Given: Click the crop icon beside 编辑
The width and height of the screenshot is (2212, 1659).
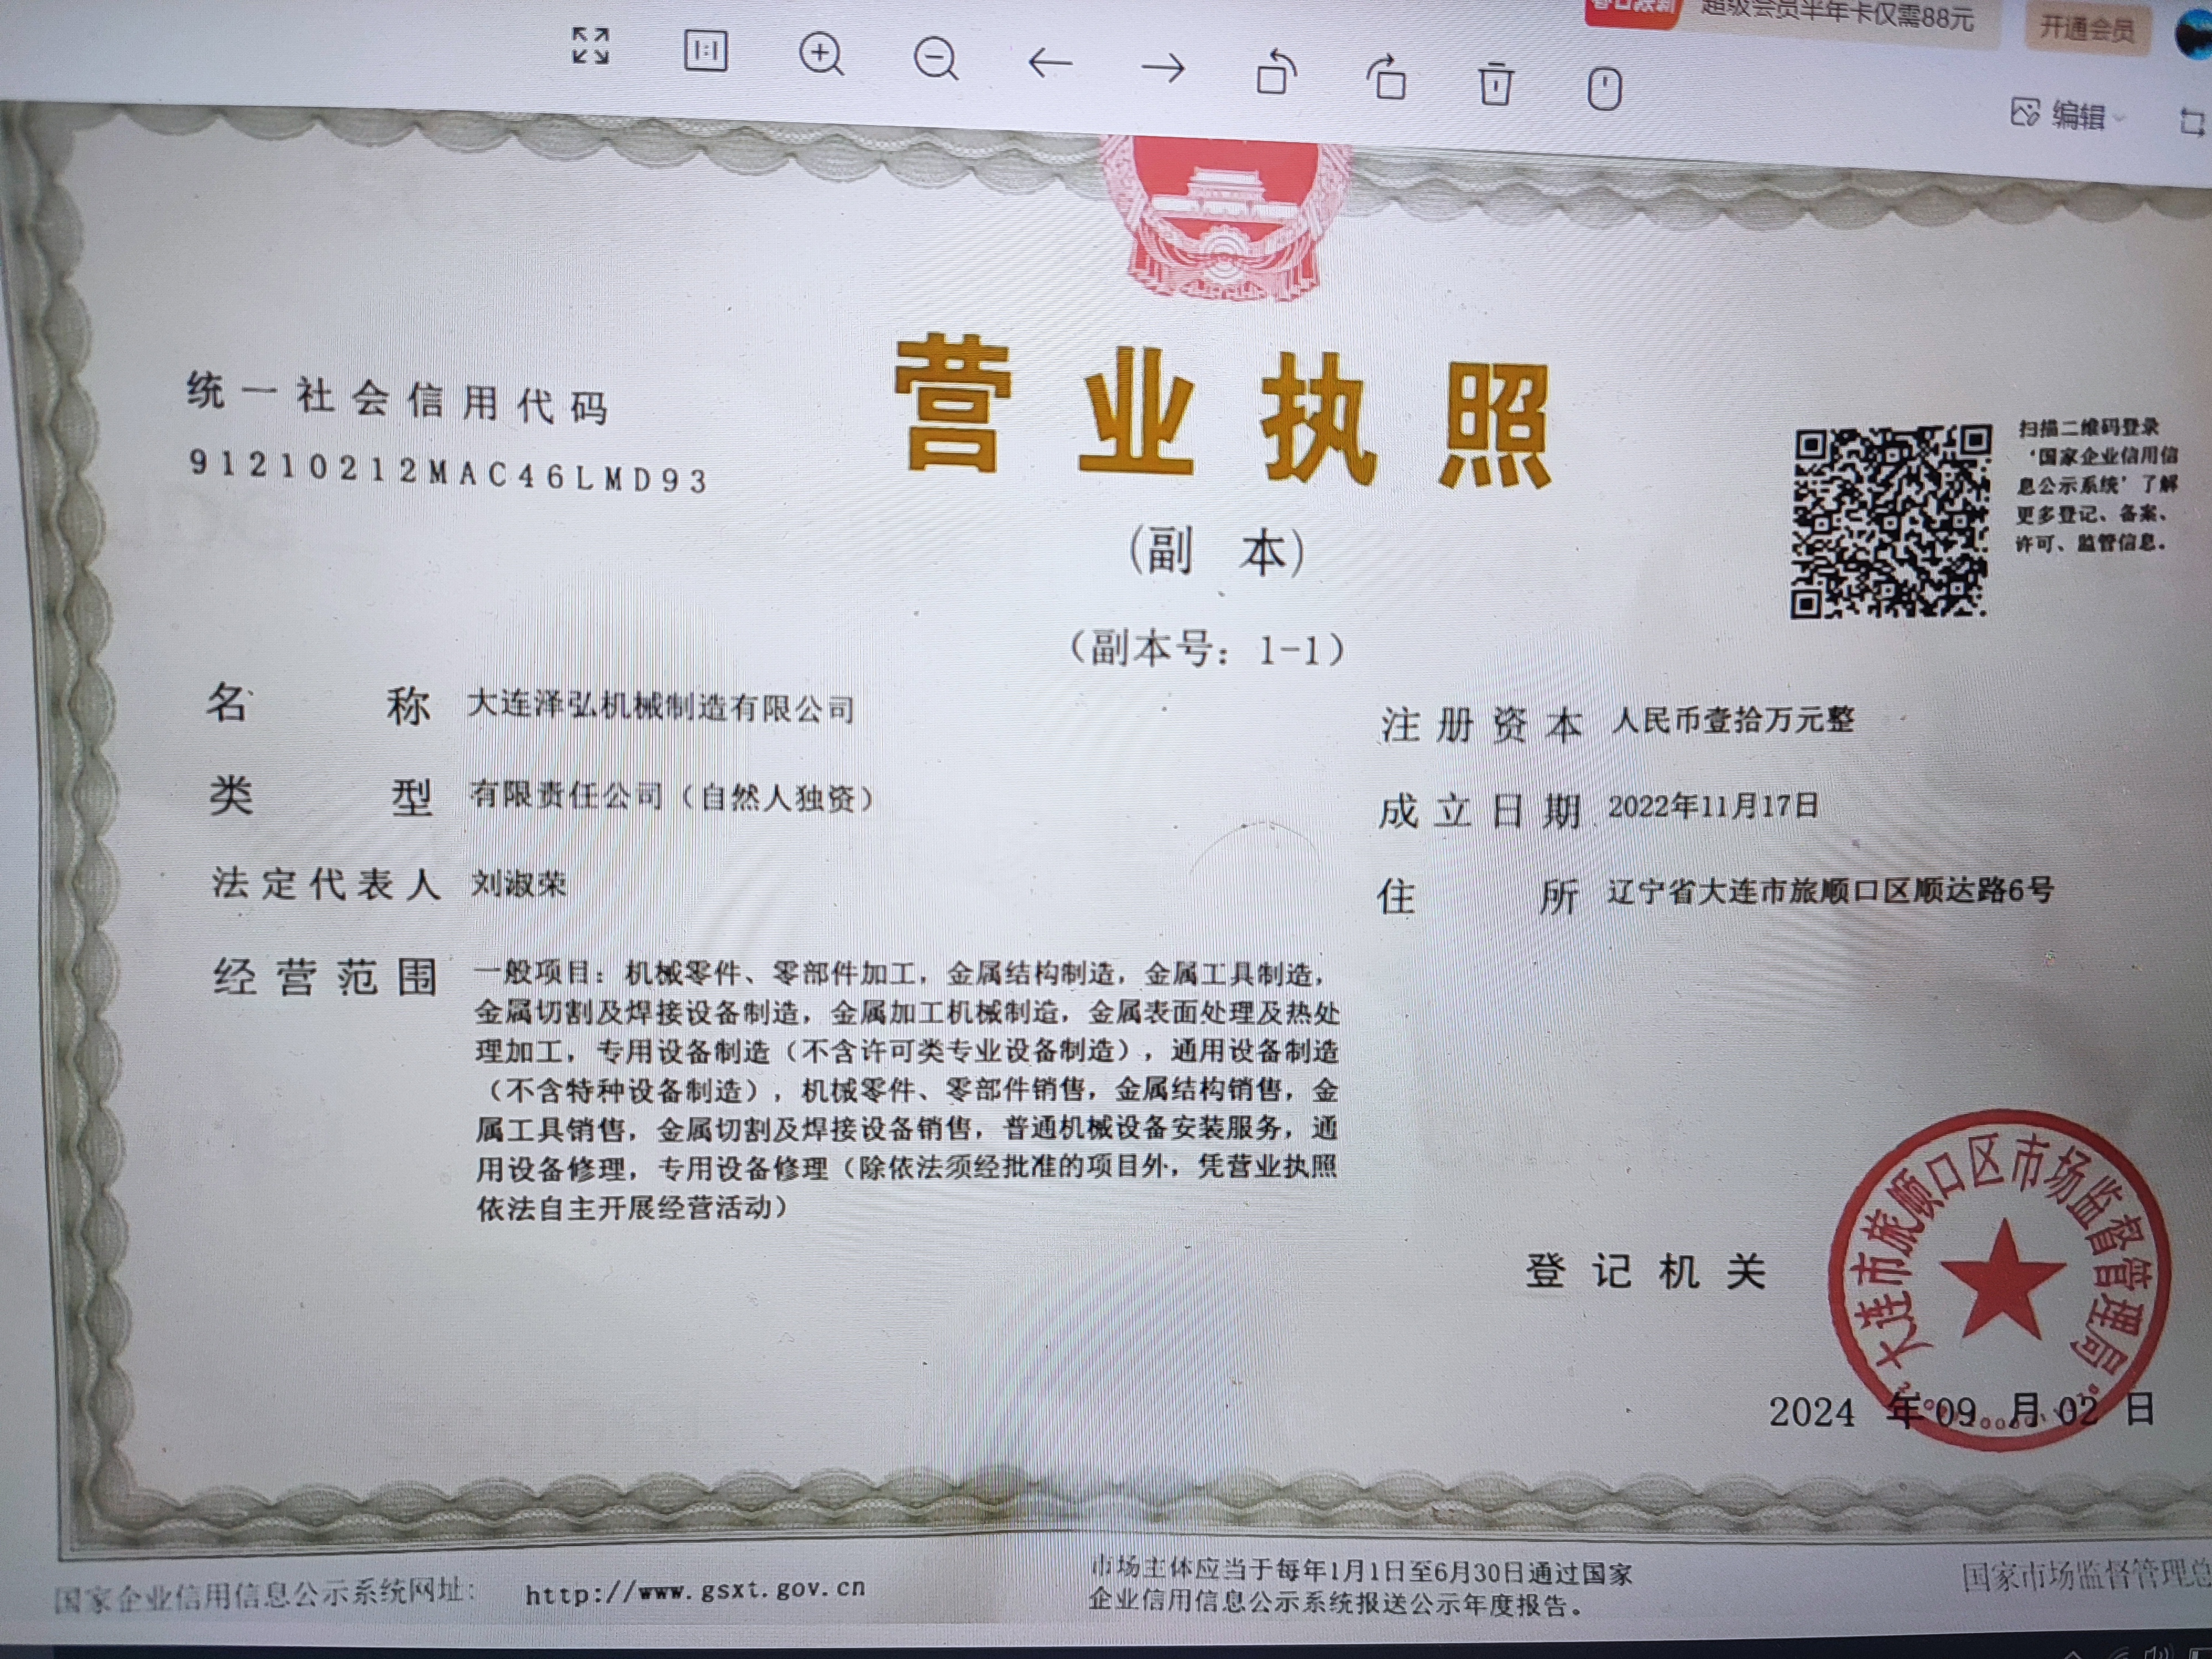Looking at the screenshot, I should pos(2192,122).
